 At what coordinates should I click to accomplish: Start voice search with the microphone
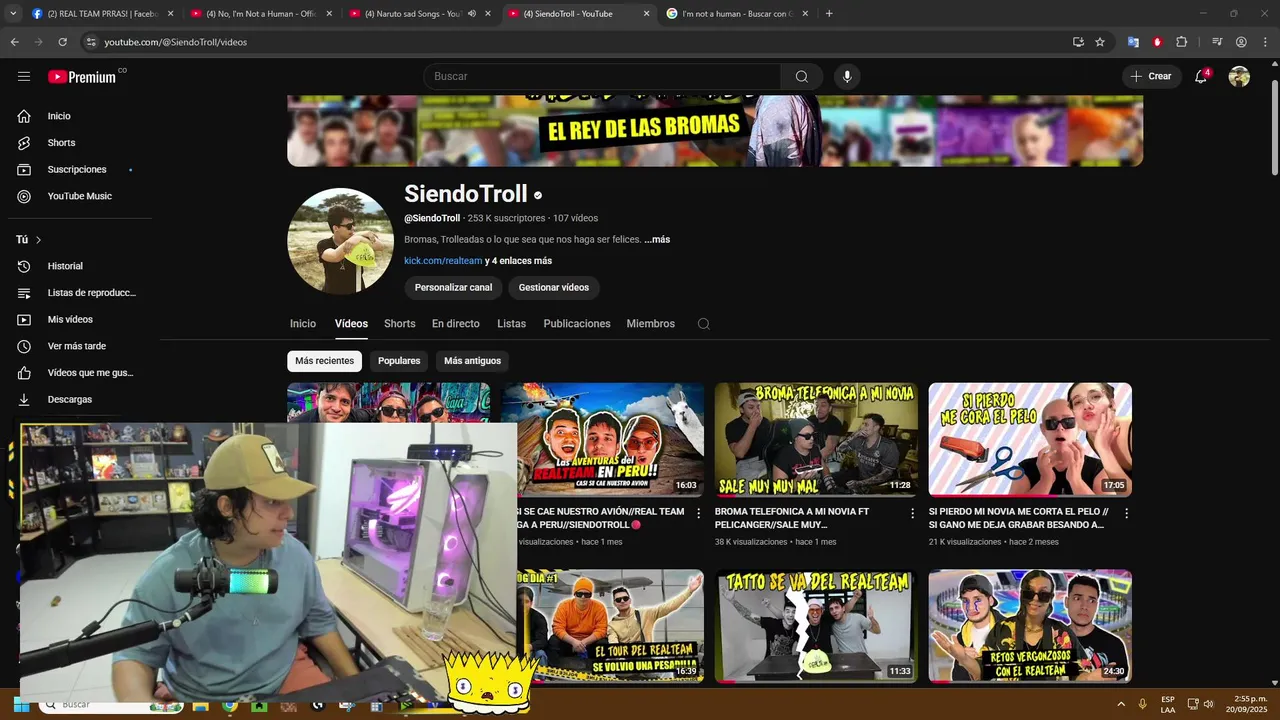847,76
